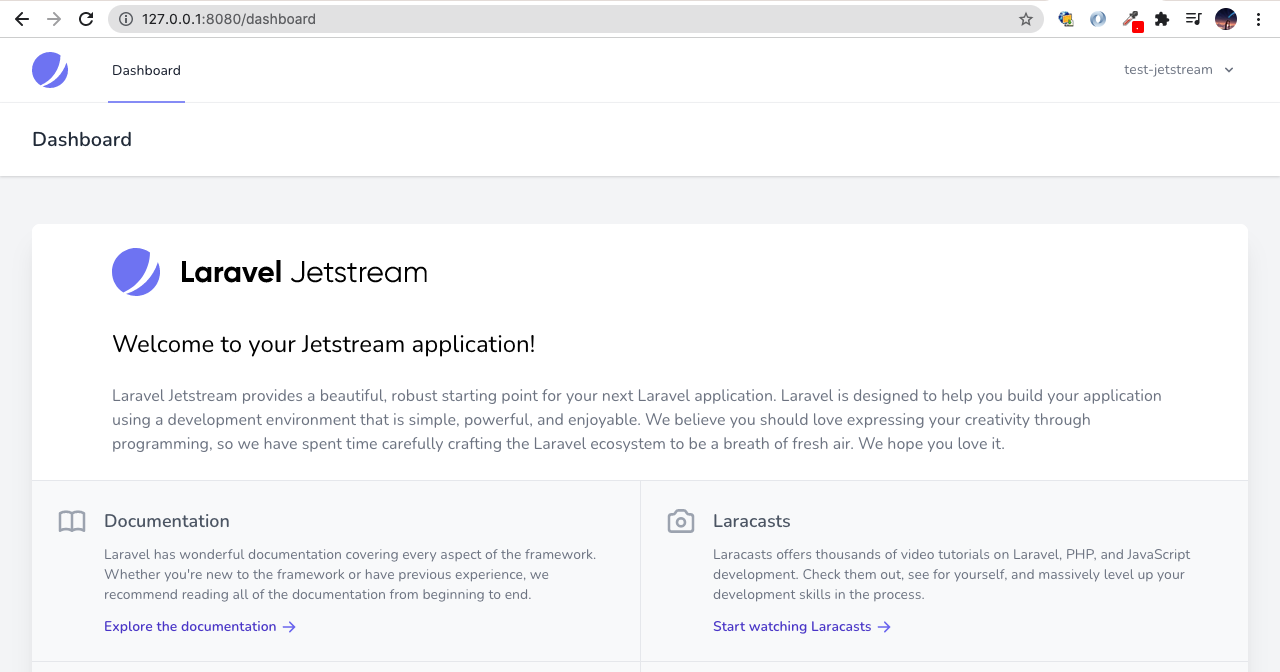Click the first colorful extension icon

coord(1066,19)
